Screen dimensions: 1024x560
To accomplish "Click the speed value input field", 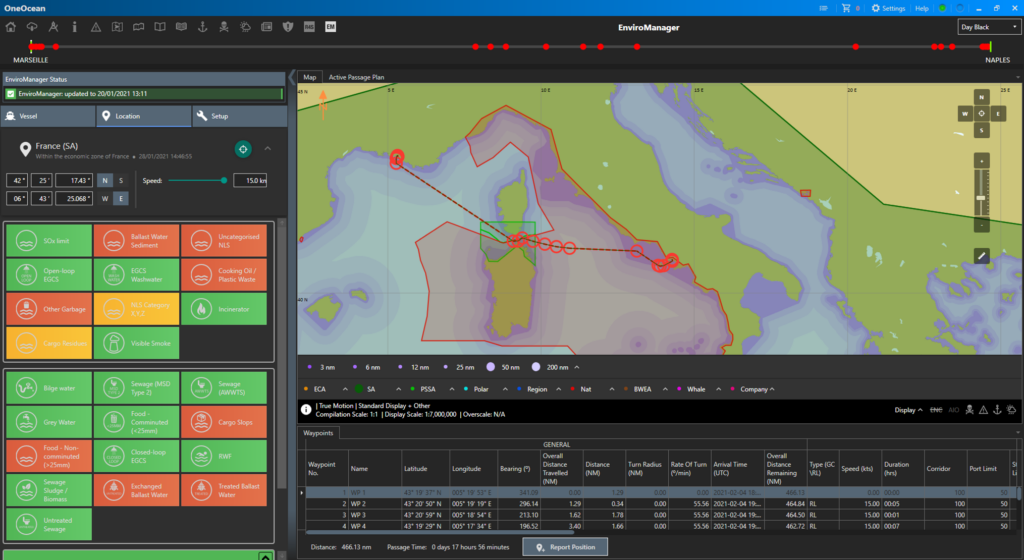I will pyautogui.click(x=250, y=181).
